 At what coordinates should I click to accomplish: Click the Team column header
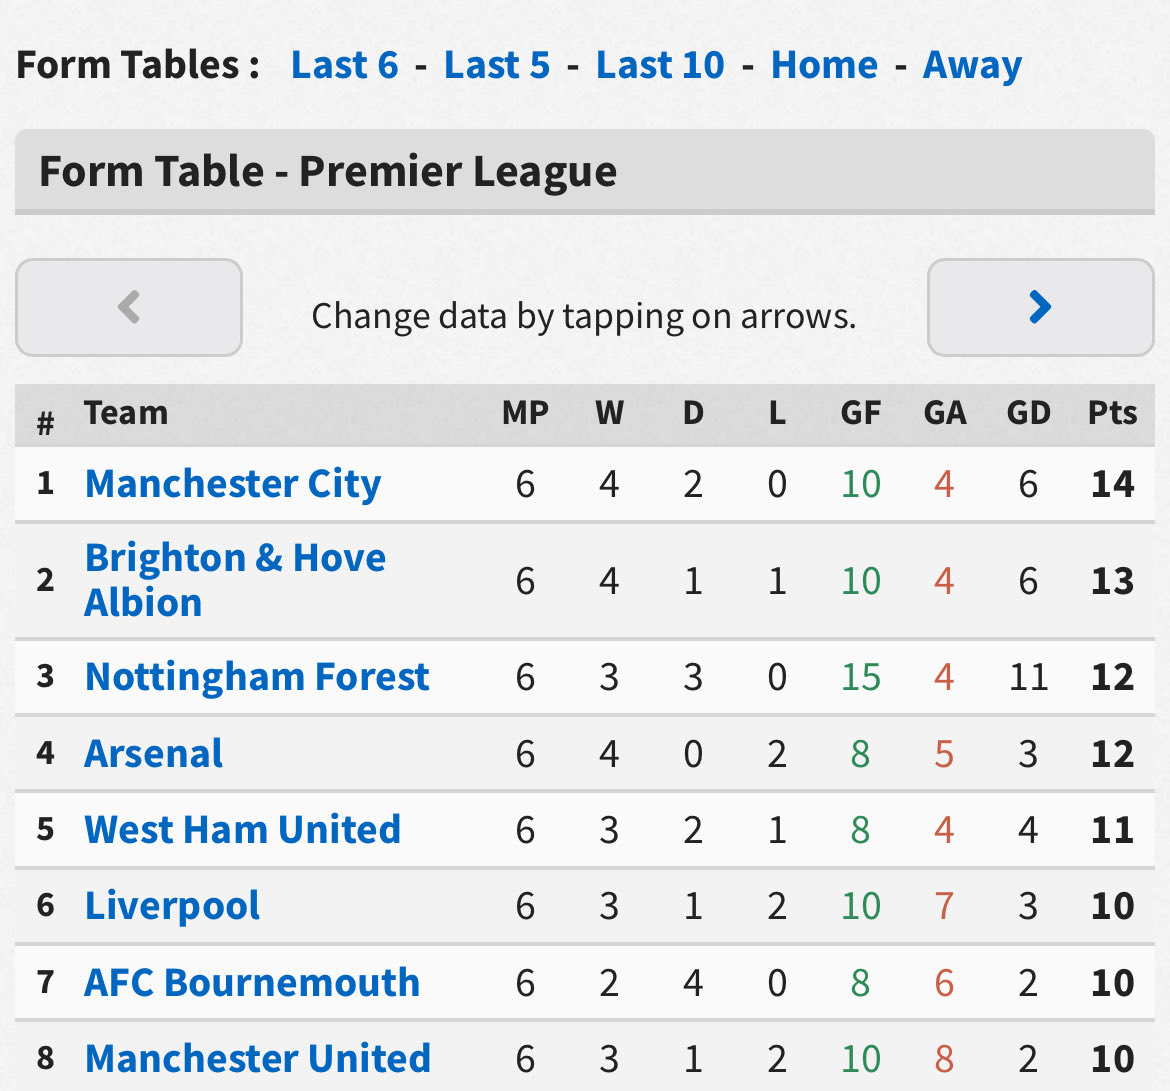point(126,413)
